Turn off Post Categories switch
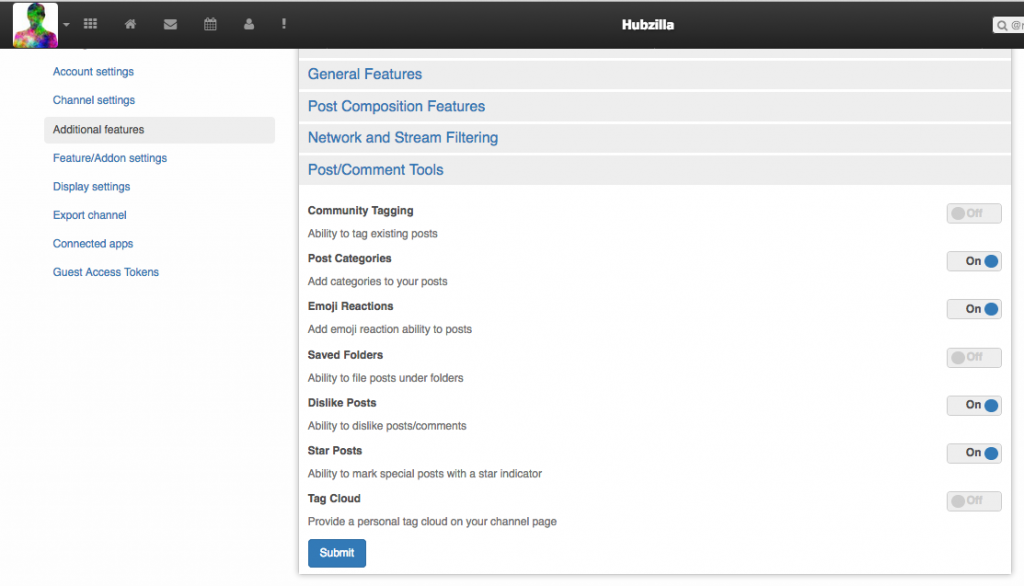Viewport: 1024px width, 586px height. tap(973, 261)
